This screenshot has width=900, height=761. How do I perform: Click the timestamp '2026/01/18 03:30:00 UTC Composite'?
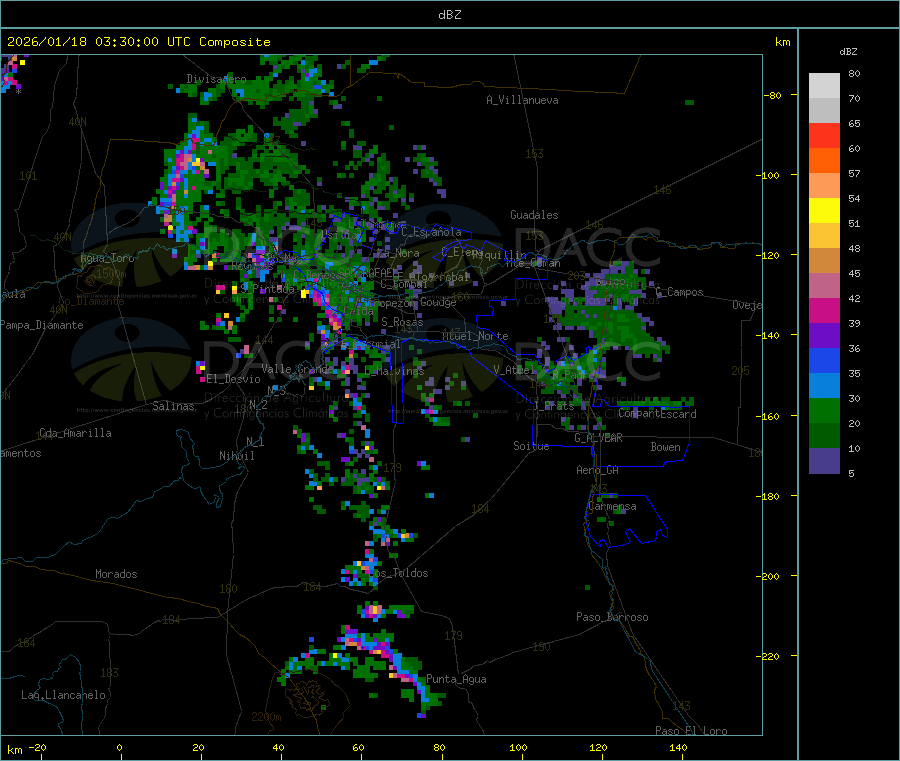[138, 42]
